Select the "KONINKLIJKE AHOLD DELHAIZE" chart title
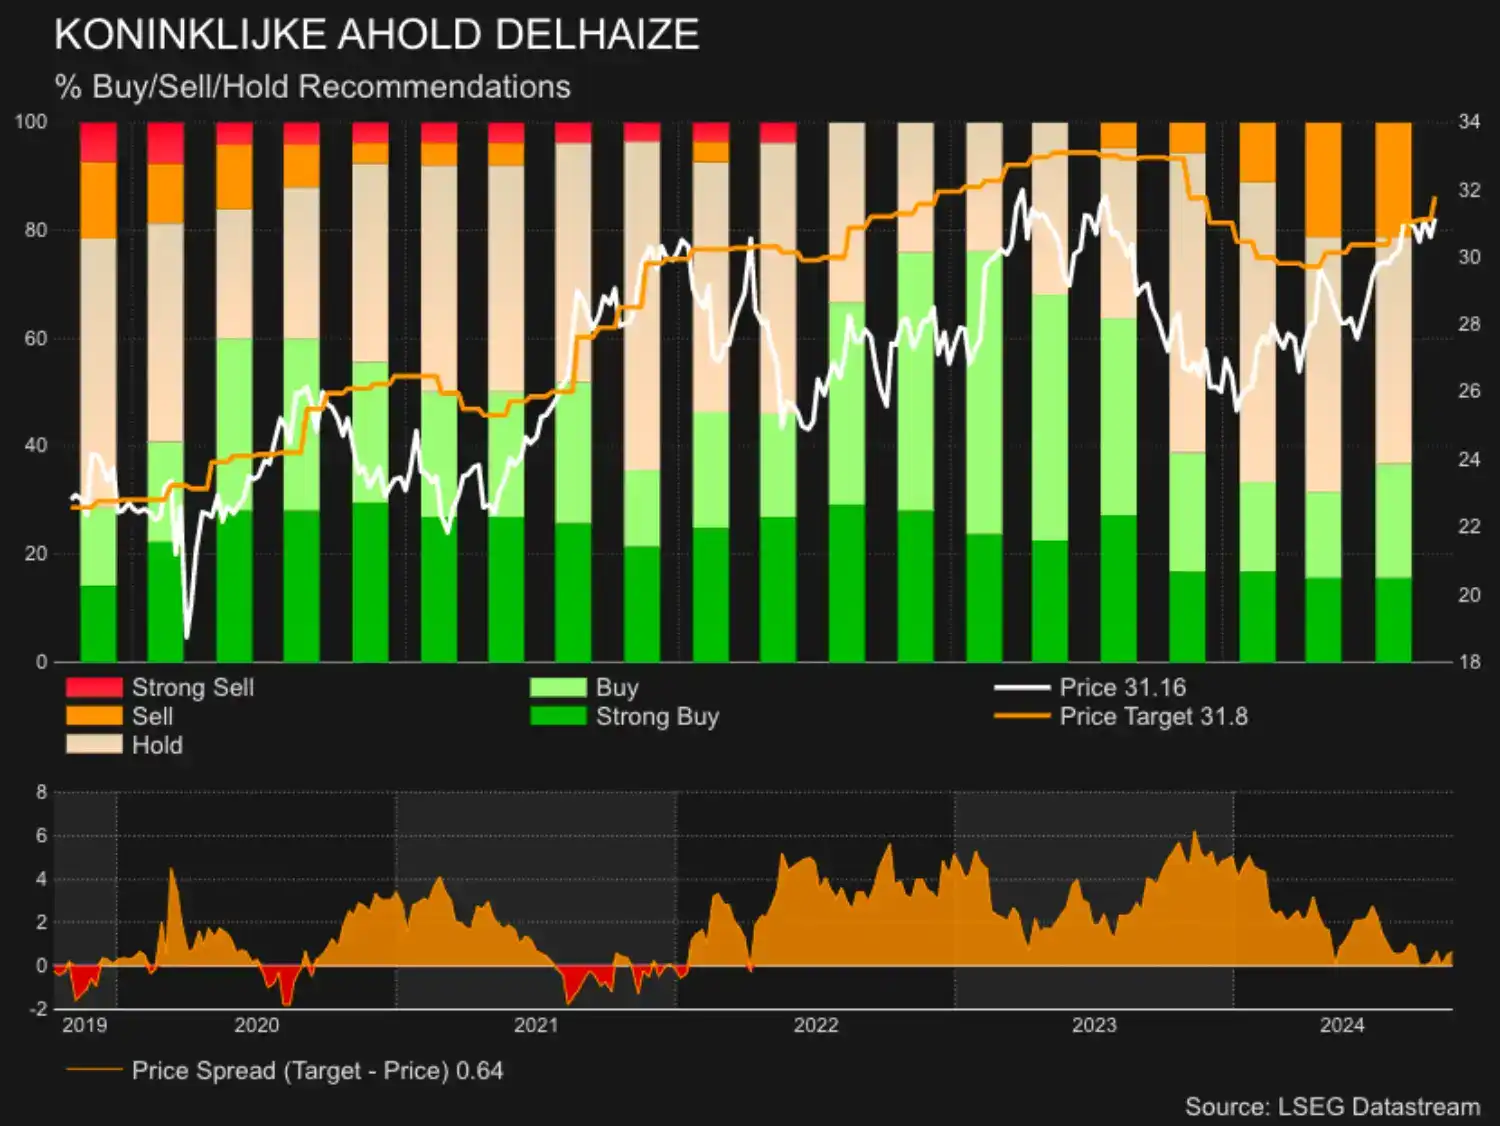Viewport: 1500px width, 1126px height. [377, 35]
